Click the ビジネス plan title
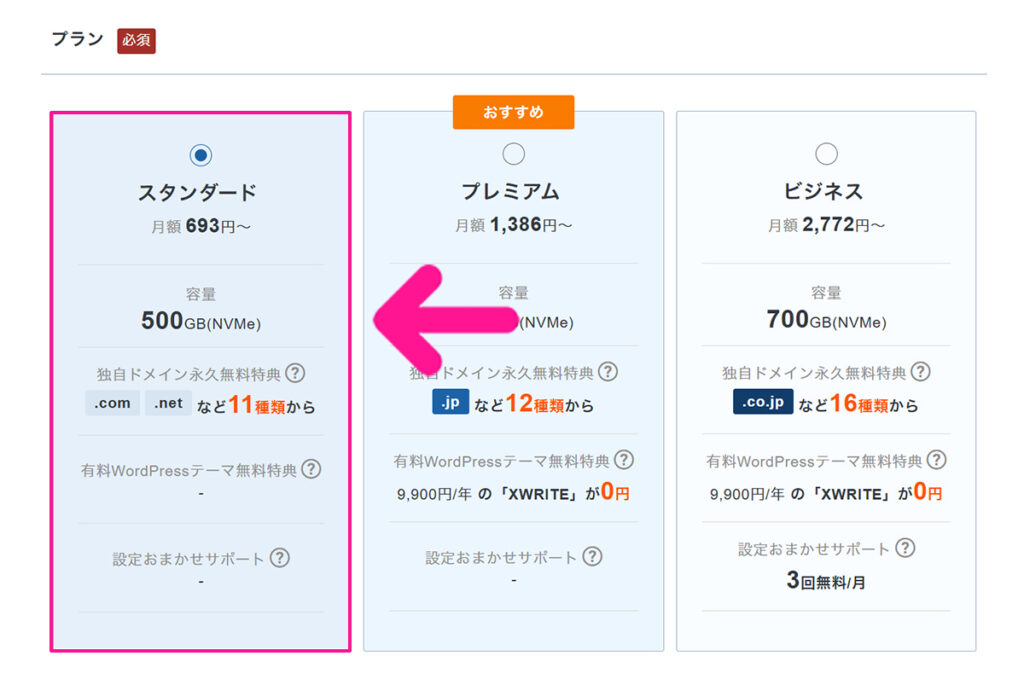The width and height of the screenshot is (1024, 685). pyautogui.click(x=826, y=192)
